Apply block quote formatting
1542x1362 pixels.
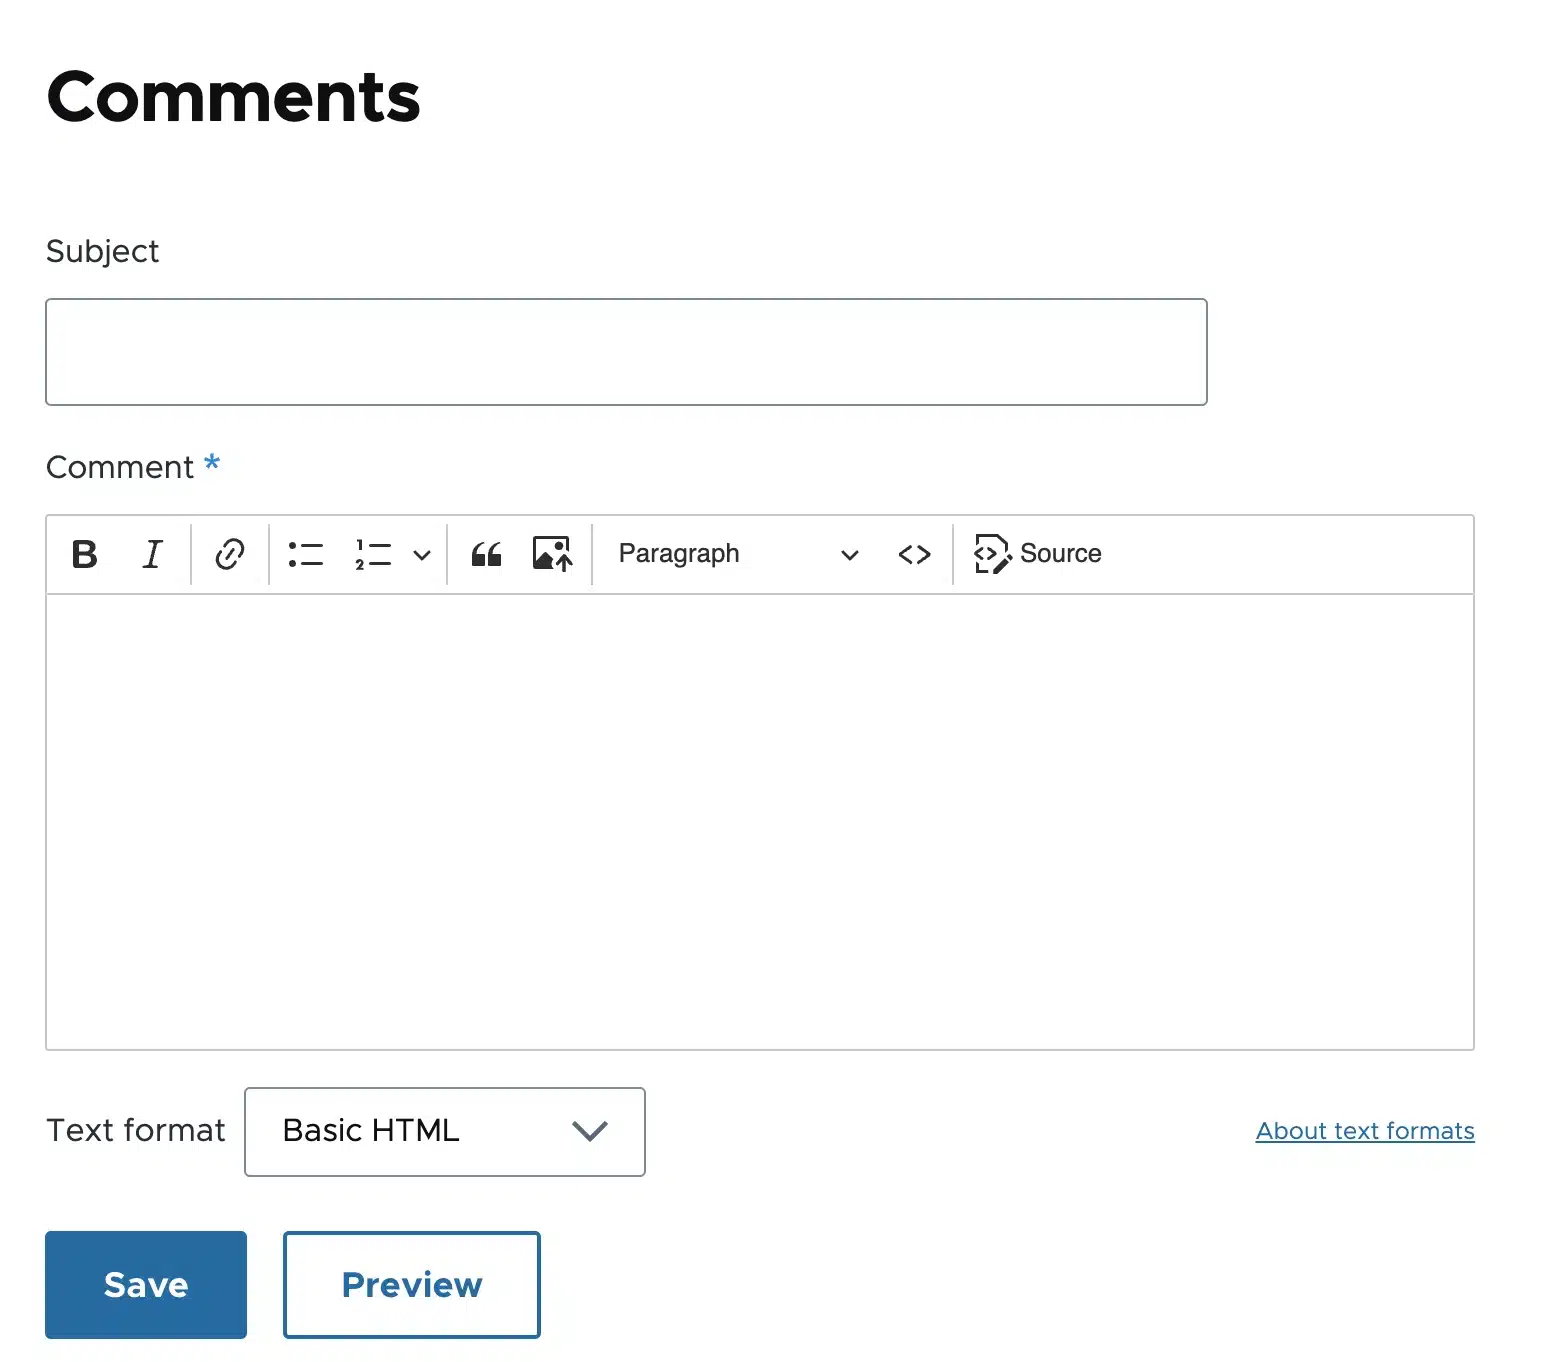pos(487,554)
